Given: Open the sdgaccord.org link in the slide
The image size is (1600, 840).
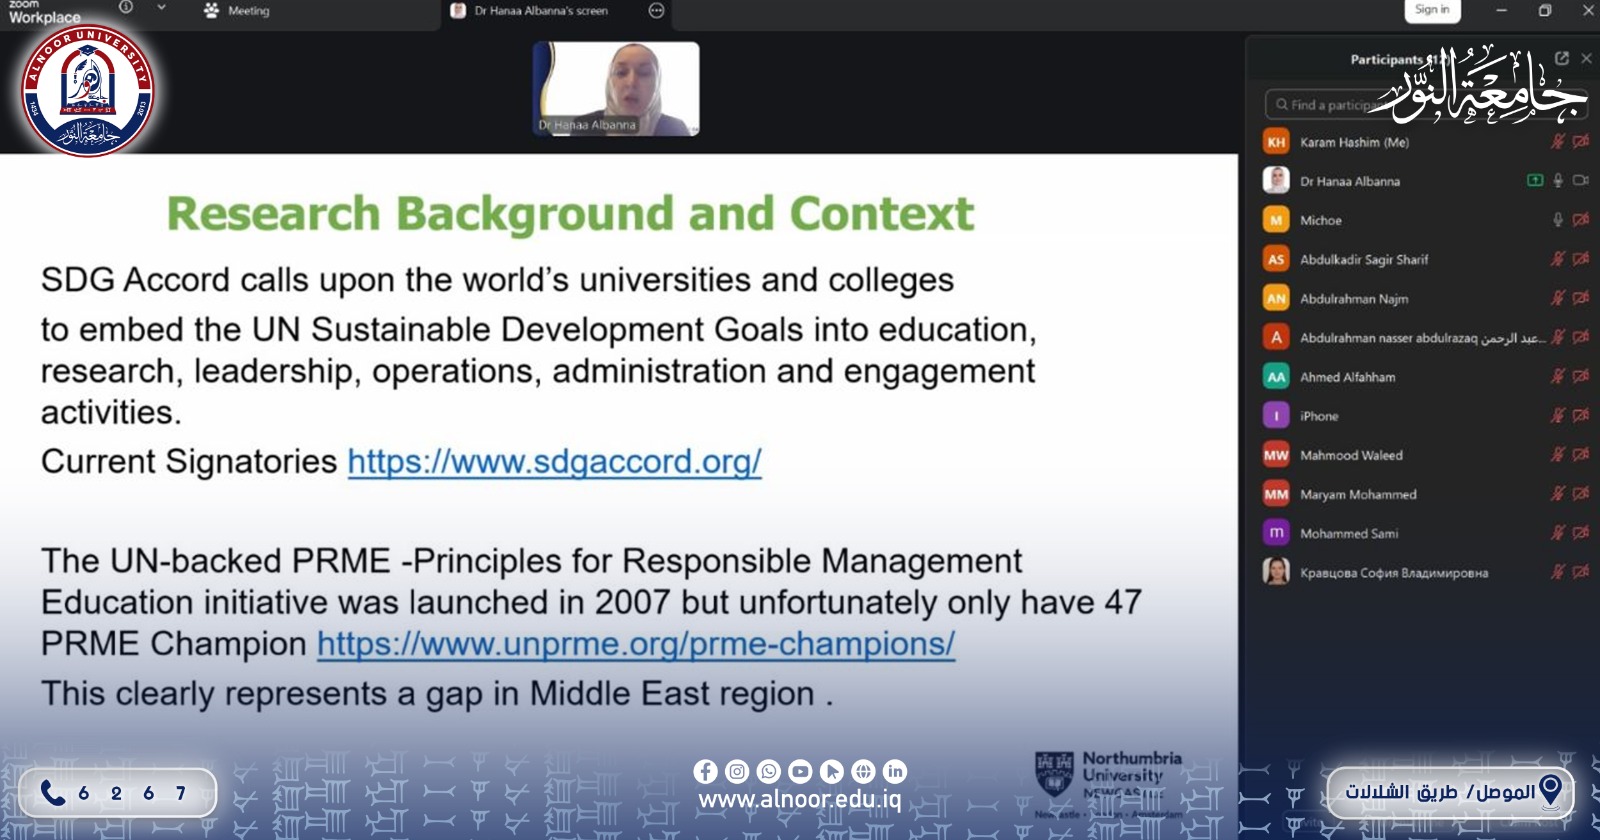Looking at the screenshot, I should click(554, 462).
